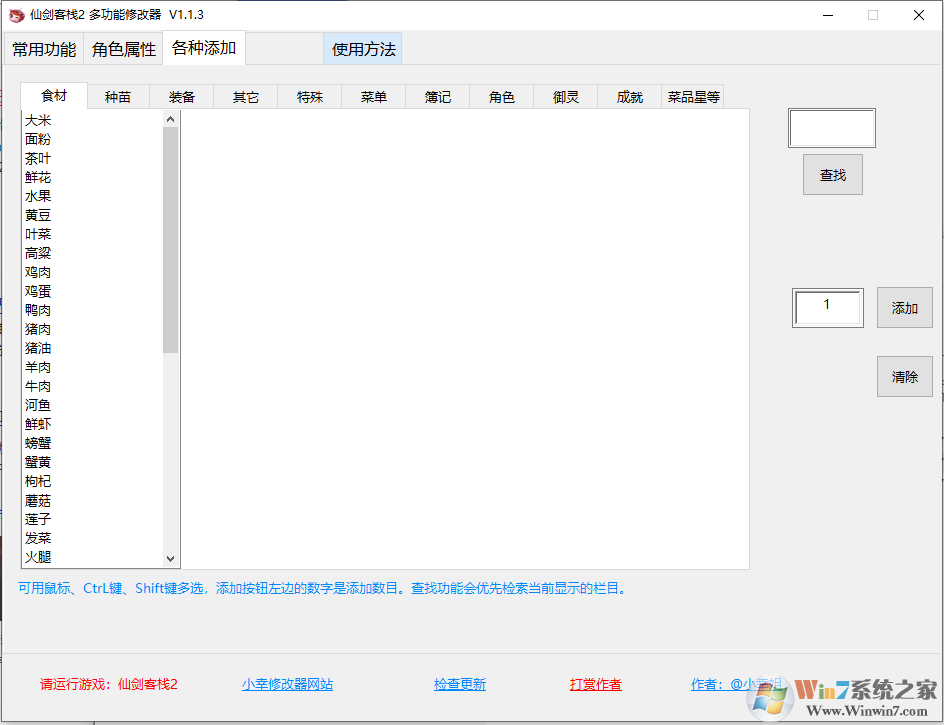
Task: Select the 大米 item in the list
Action: 38,120
